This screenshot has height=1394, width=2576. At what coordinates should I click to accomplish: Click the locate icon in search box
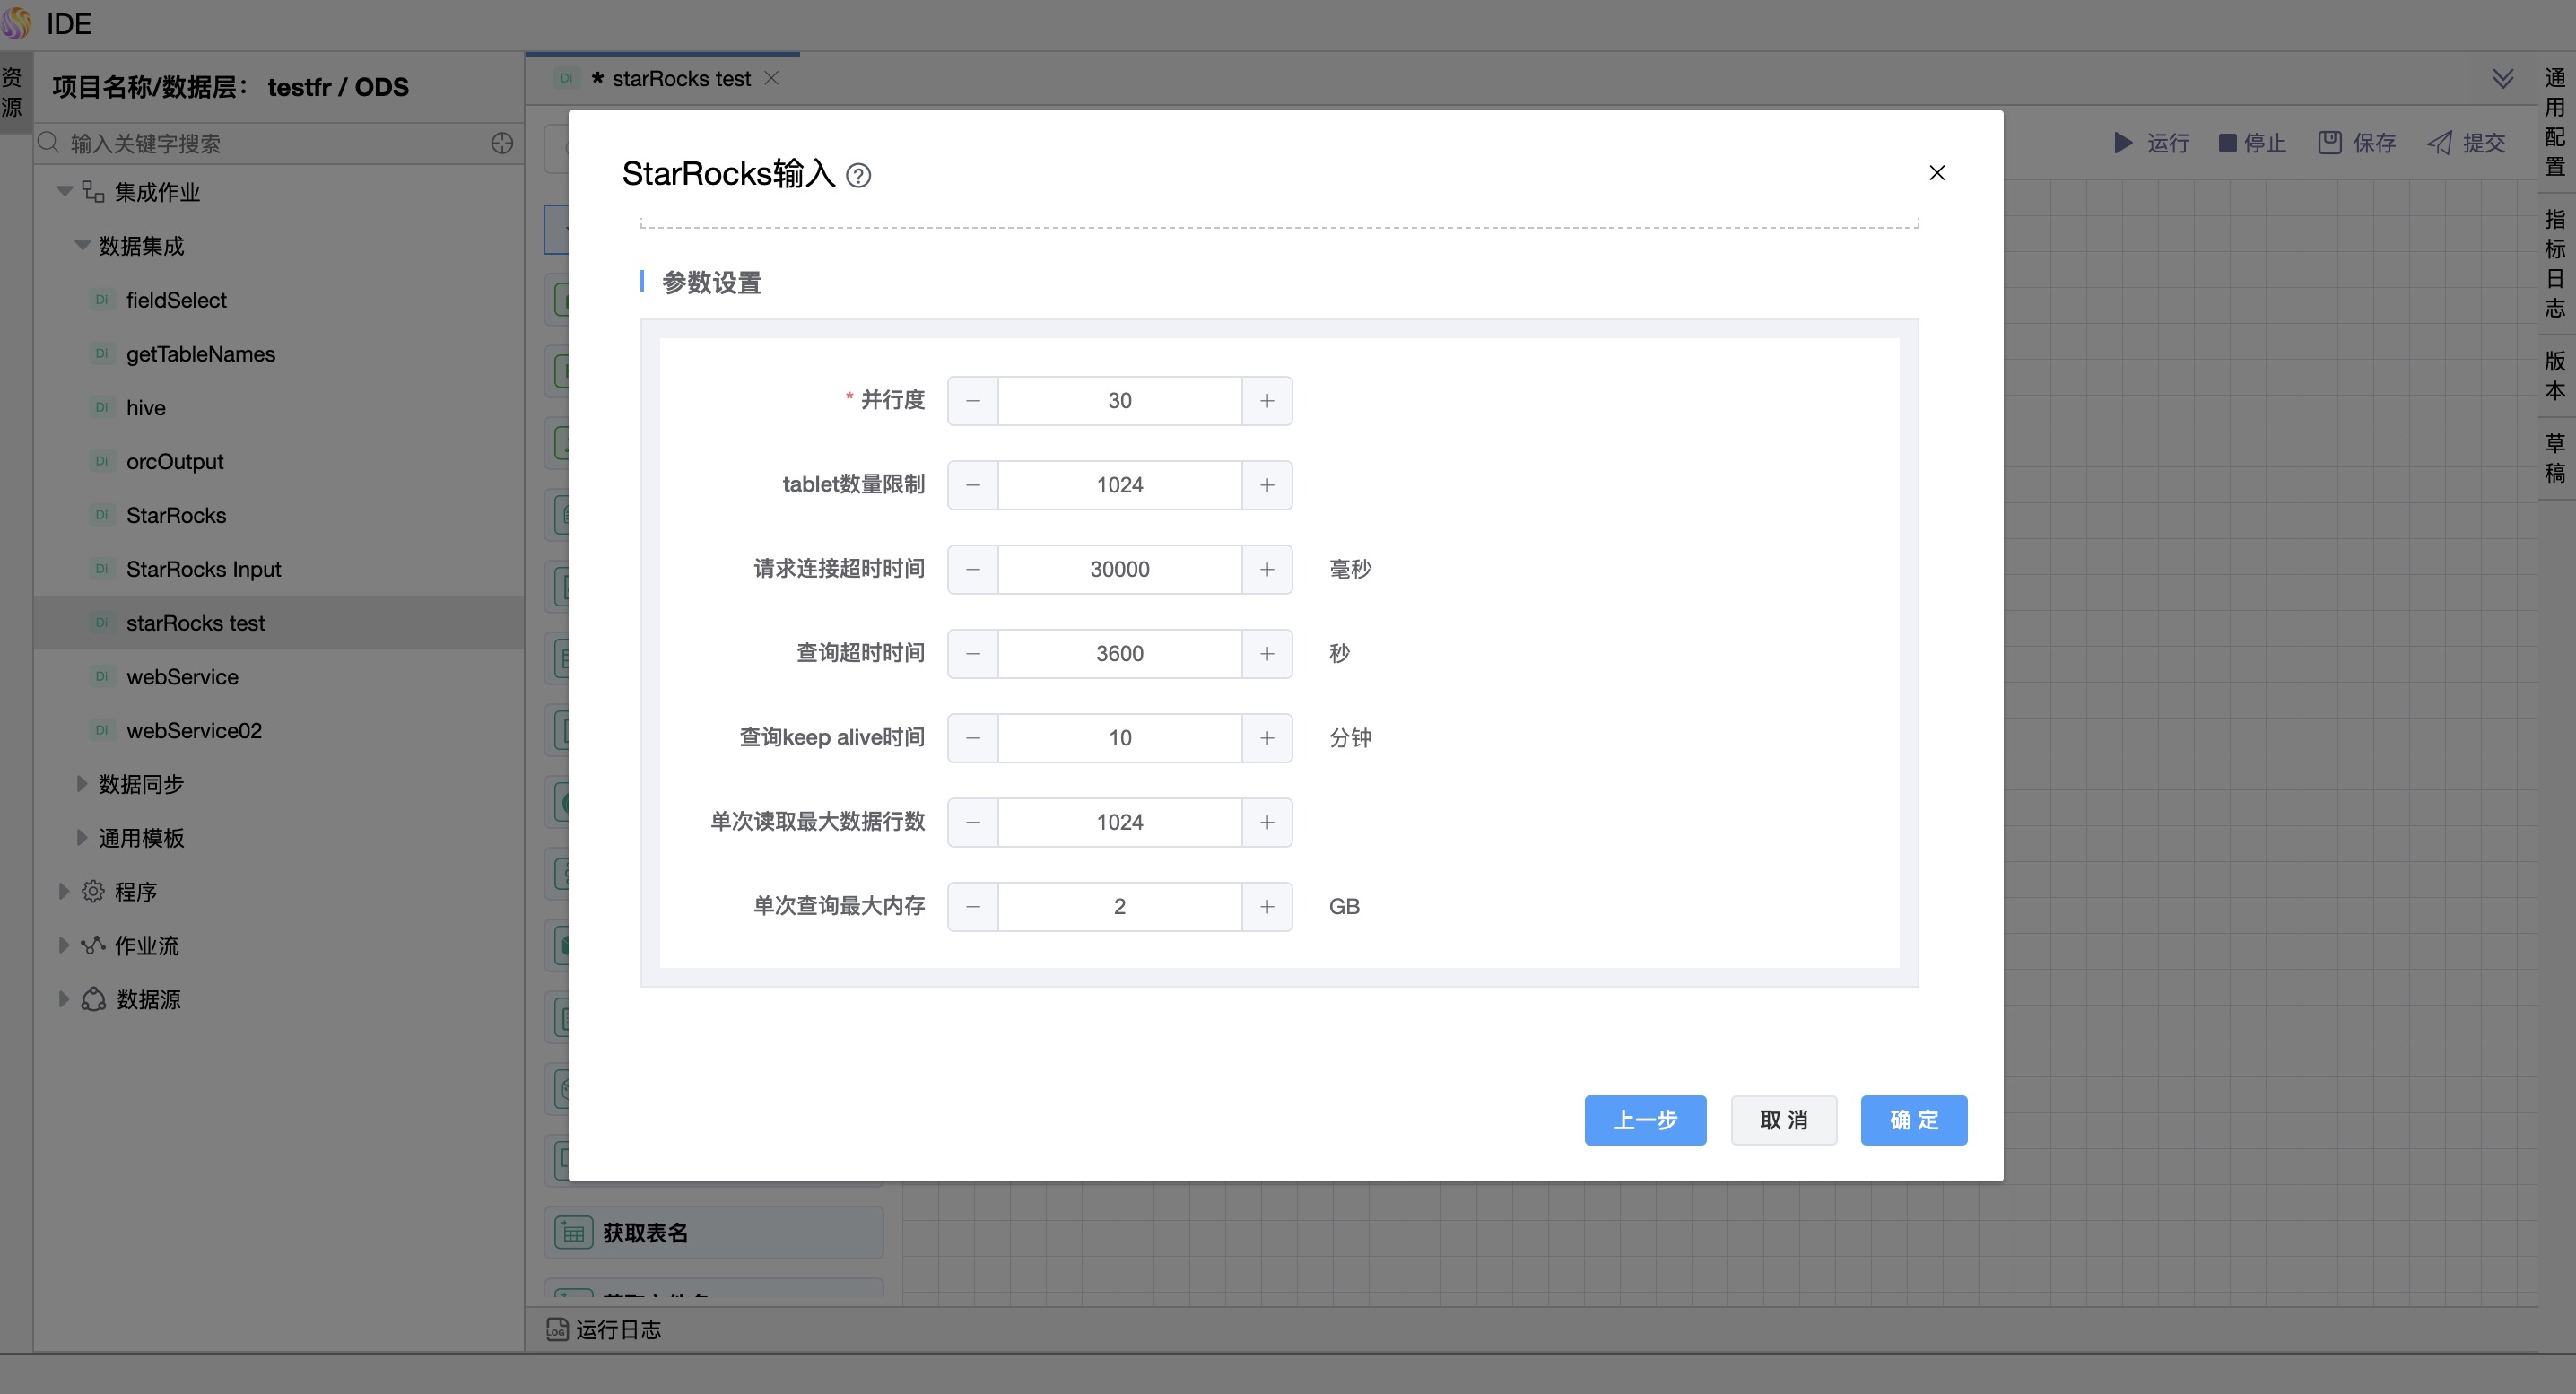[x=502, y=143]
